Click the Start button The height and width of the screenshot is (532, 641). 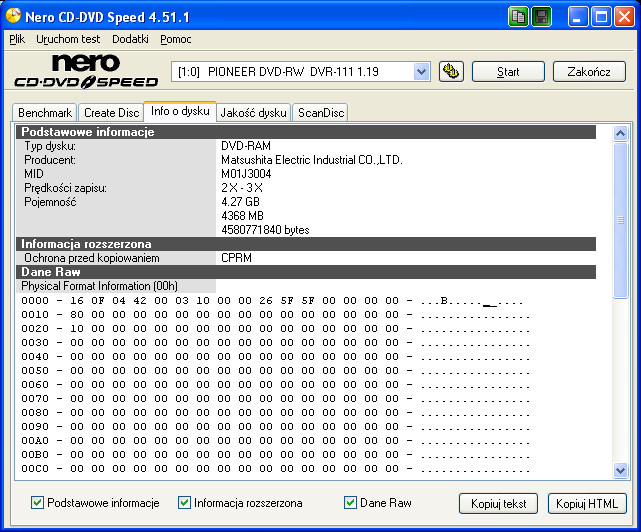[508, 72]
